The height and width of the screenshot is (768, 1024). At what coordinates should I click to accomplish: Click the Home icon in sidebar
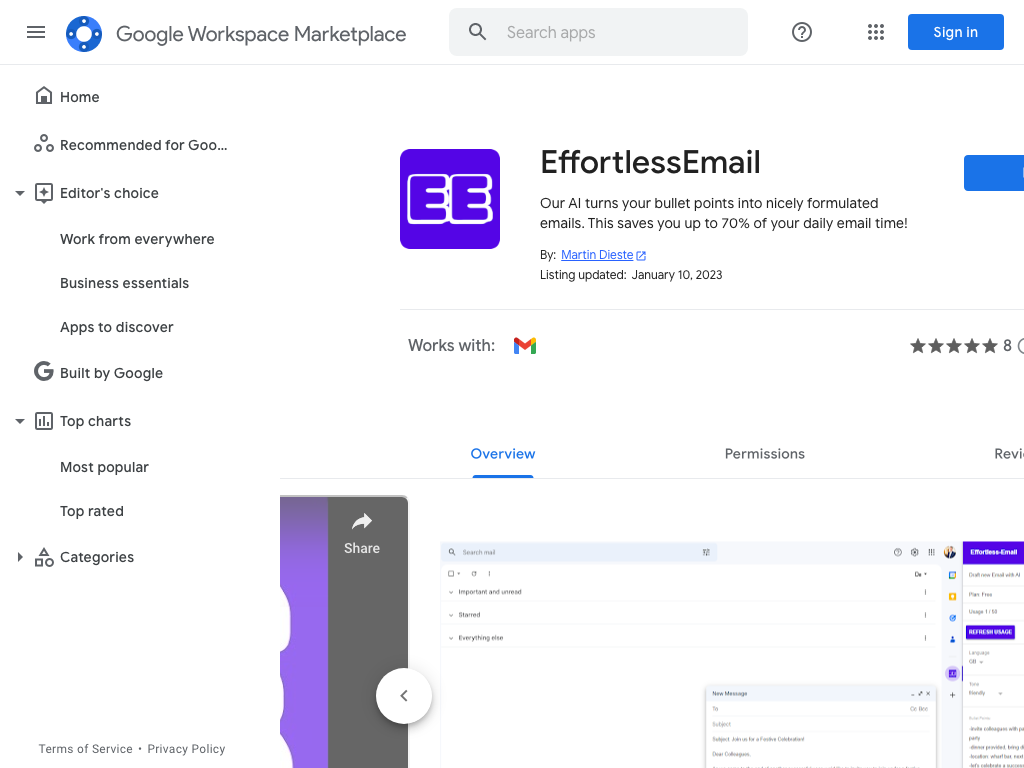[44, 96]
